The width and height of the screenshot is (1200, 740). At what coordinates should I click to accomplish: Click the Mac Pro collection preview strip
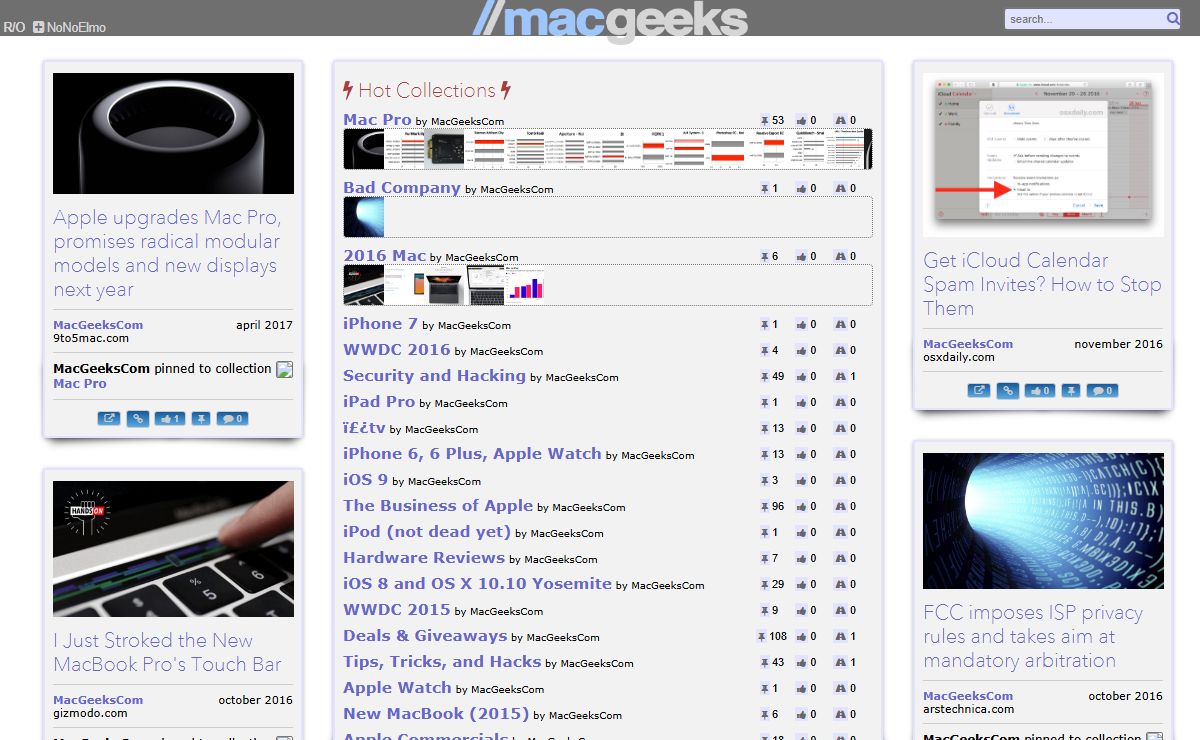[x=608, y=149]
